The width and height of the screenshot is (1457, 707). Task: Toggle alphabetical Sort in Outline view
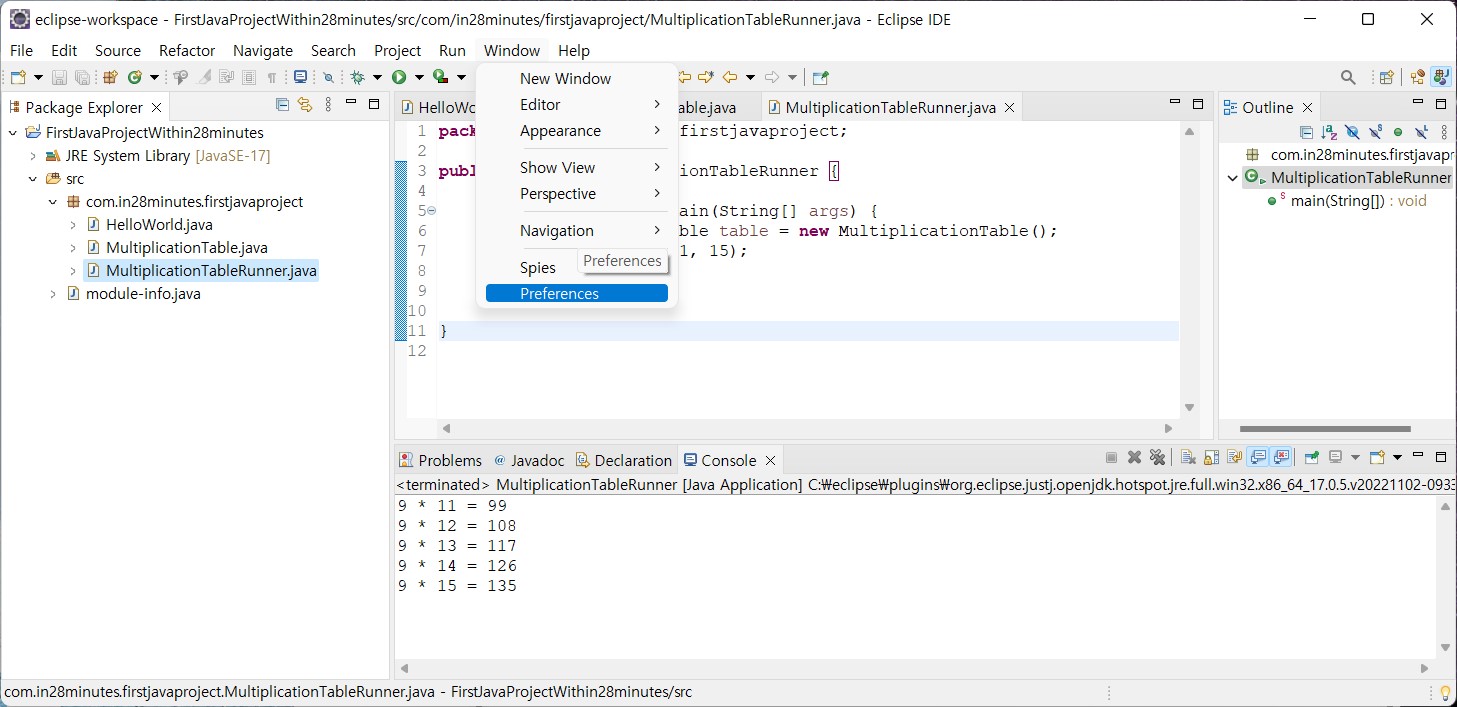(1329, 132)
